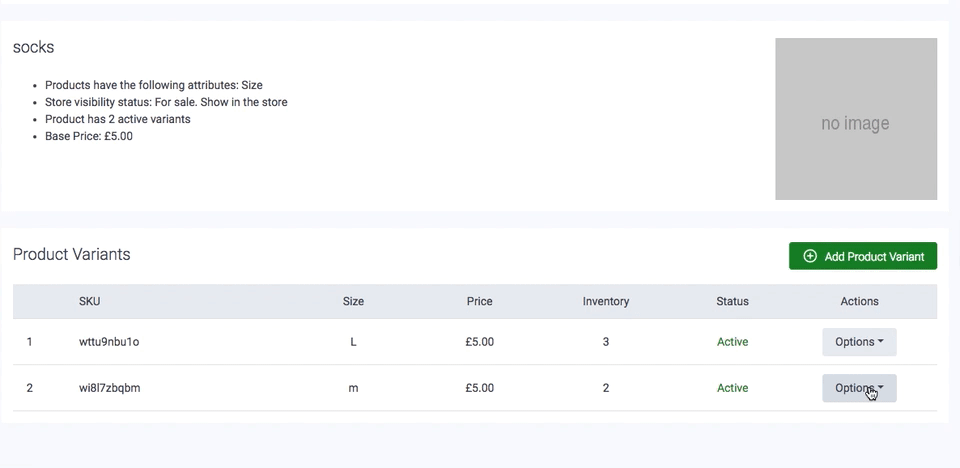960x468 pixels.
Task: Click the Inventory column header
Action: coord(606,301)
